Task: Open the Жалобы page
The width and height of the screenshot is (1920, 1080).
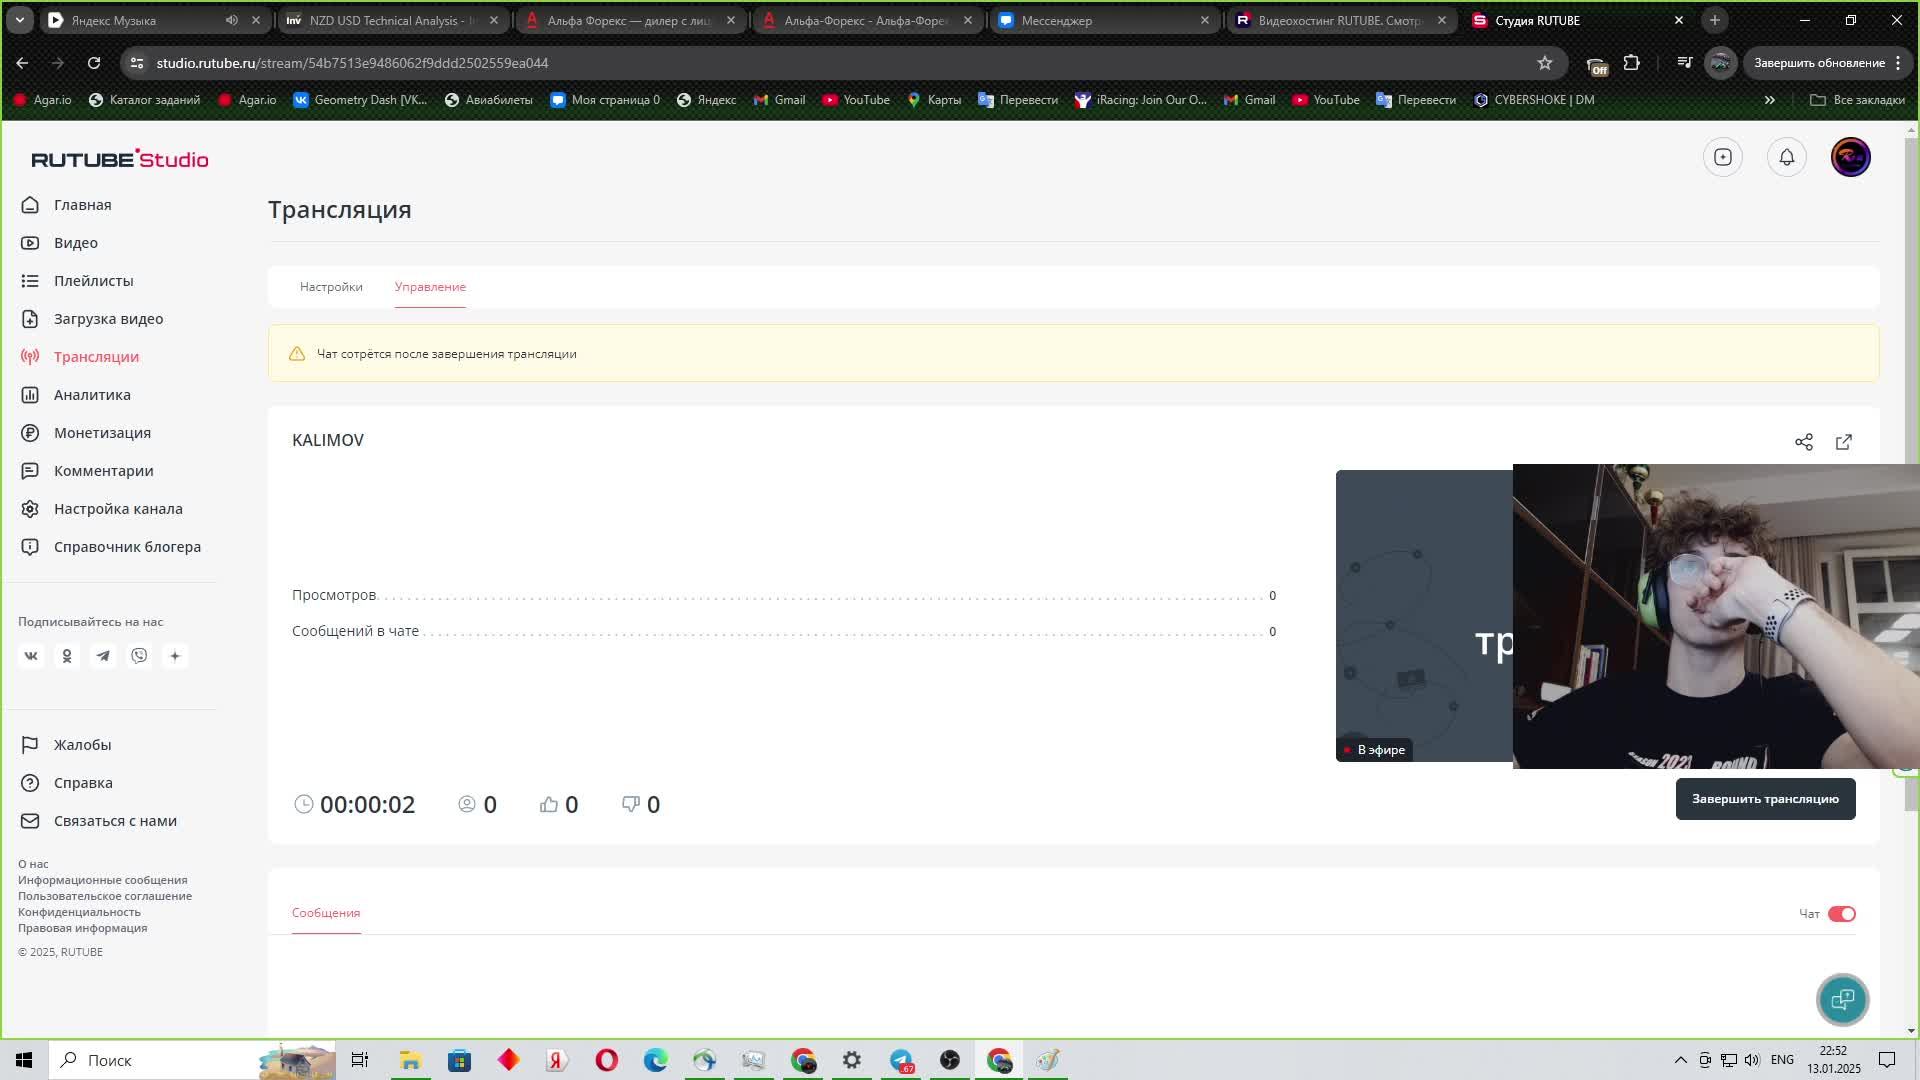Action: click(x=66, y=745)
